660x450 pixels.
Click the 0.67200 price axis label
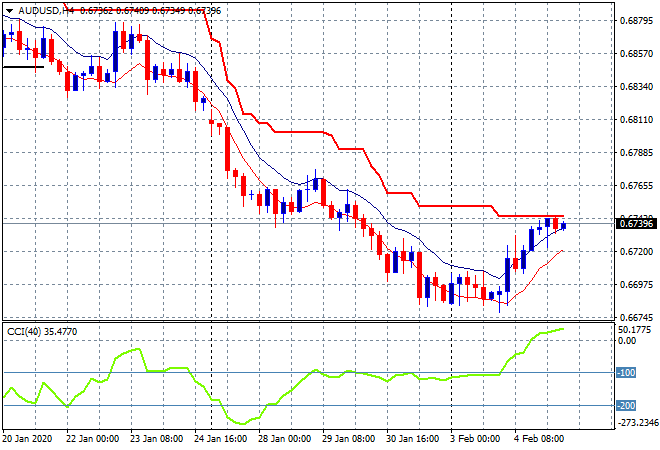635,252
